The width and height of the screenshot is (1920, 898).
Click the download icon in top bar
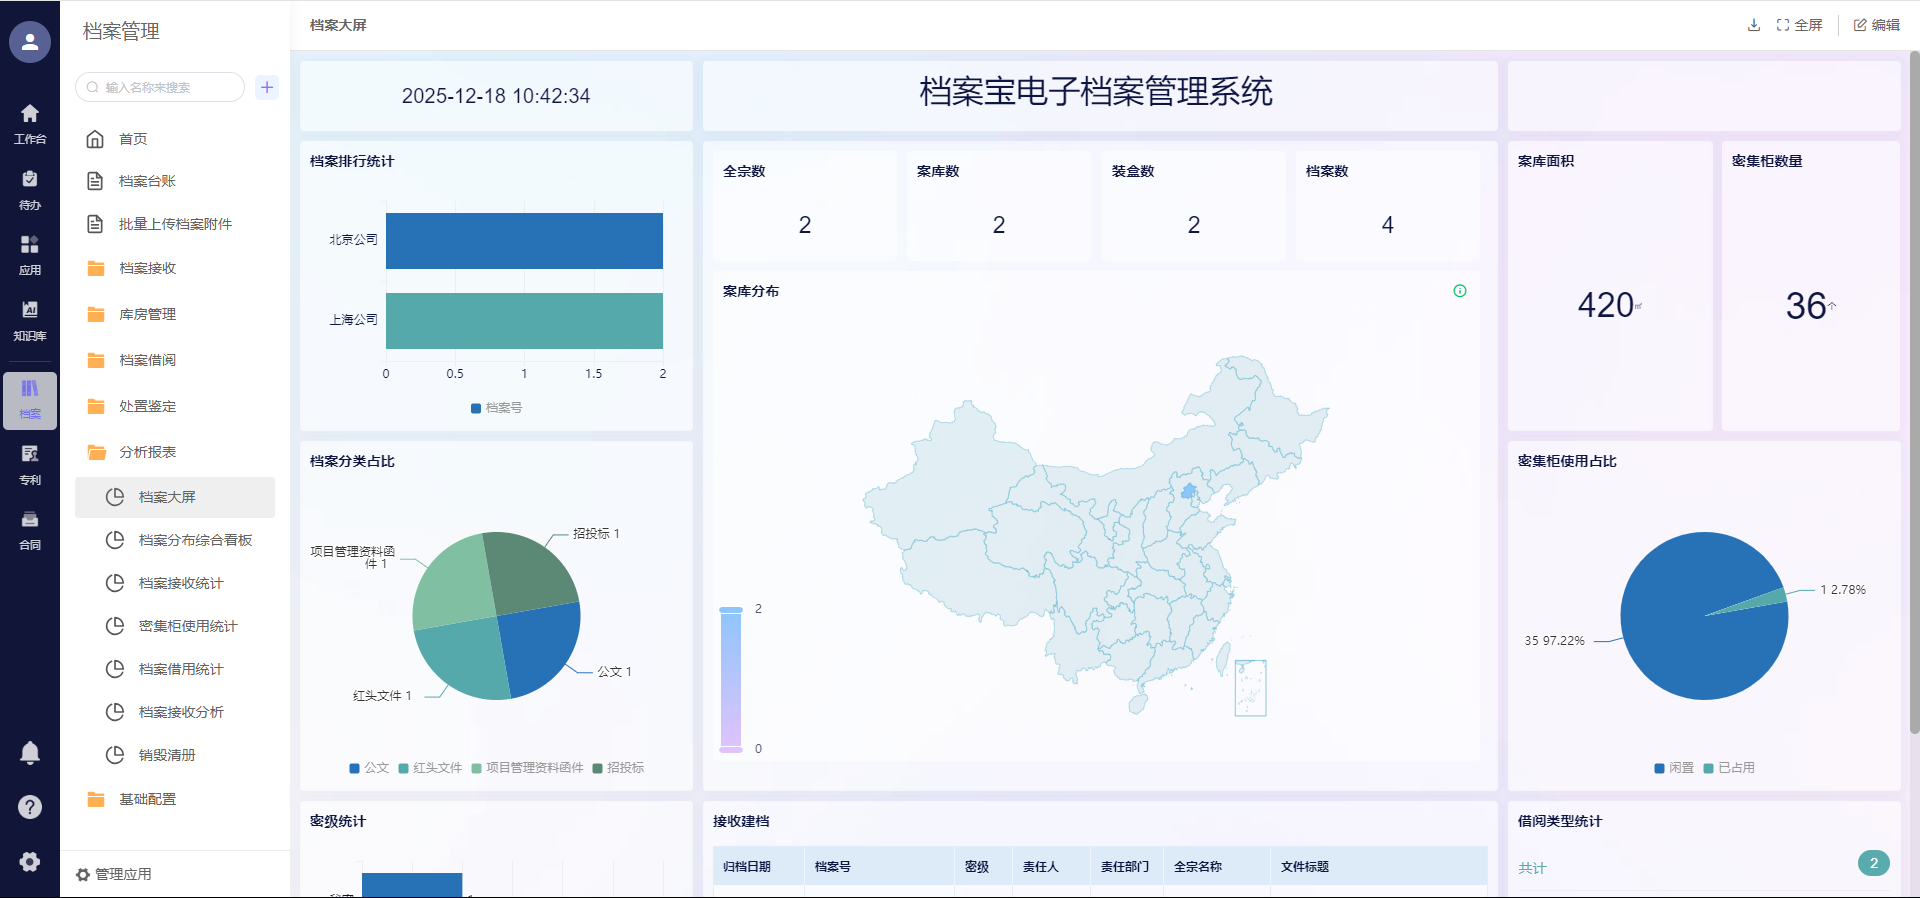pos(1753,25)
